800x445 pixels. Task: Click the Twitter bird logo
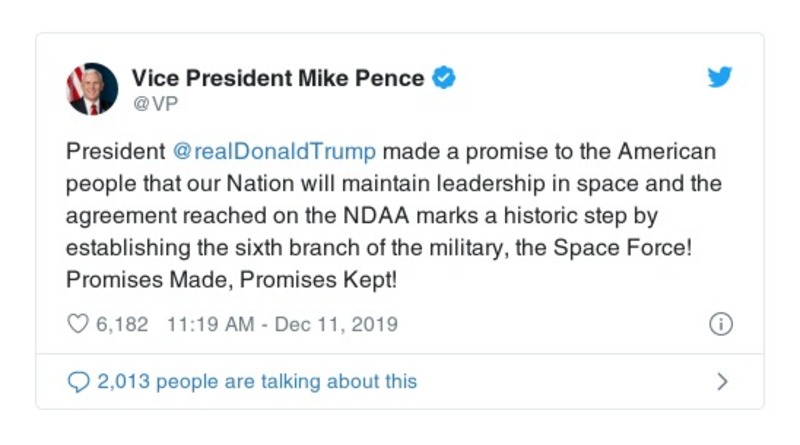coord(720,78)
